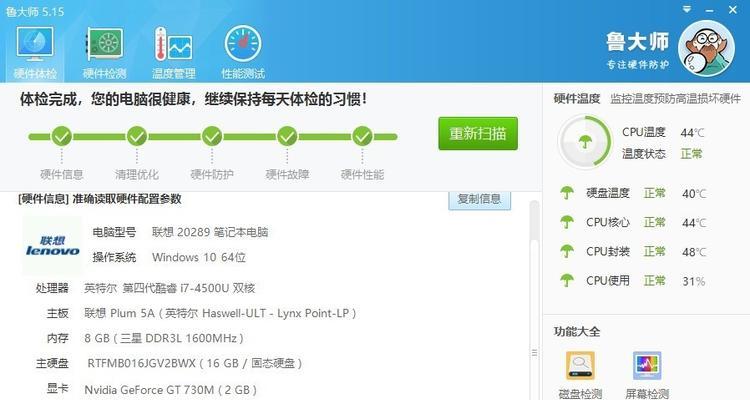Viewport: 750px width, 400px height.
Task: Select the Windows 10 64位 OS text
Action: [199, 257]
